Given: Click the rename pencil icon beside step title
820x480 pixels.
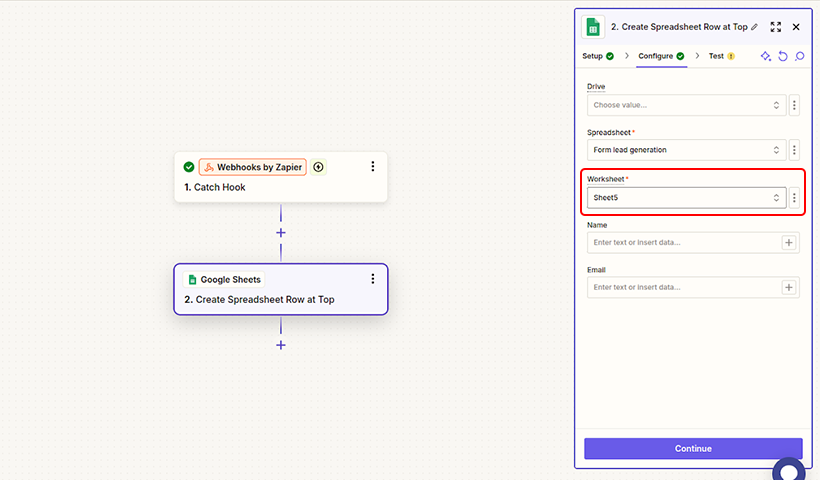Looking at the screenshot, I should coord(754,27).
